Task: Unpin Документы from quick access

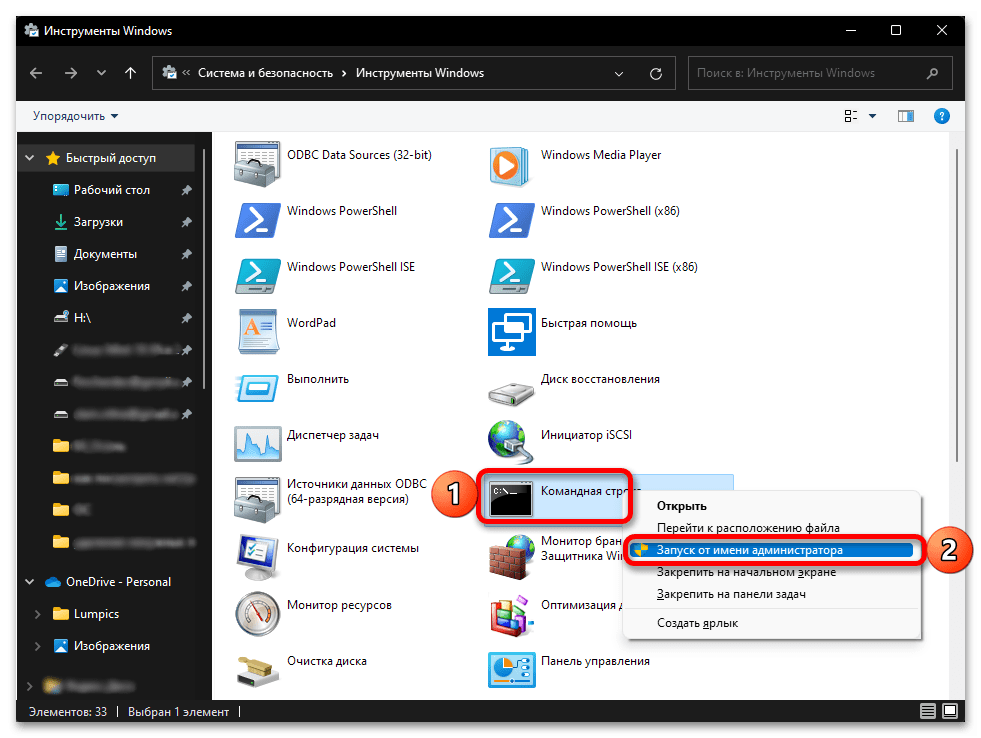Action: tap(186, 254)
